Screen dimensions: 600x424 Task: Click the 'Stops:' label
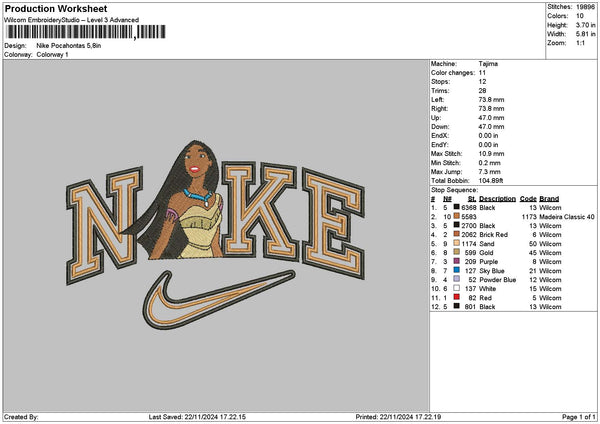(x=440, y=82)
